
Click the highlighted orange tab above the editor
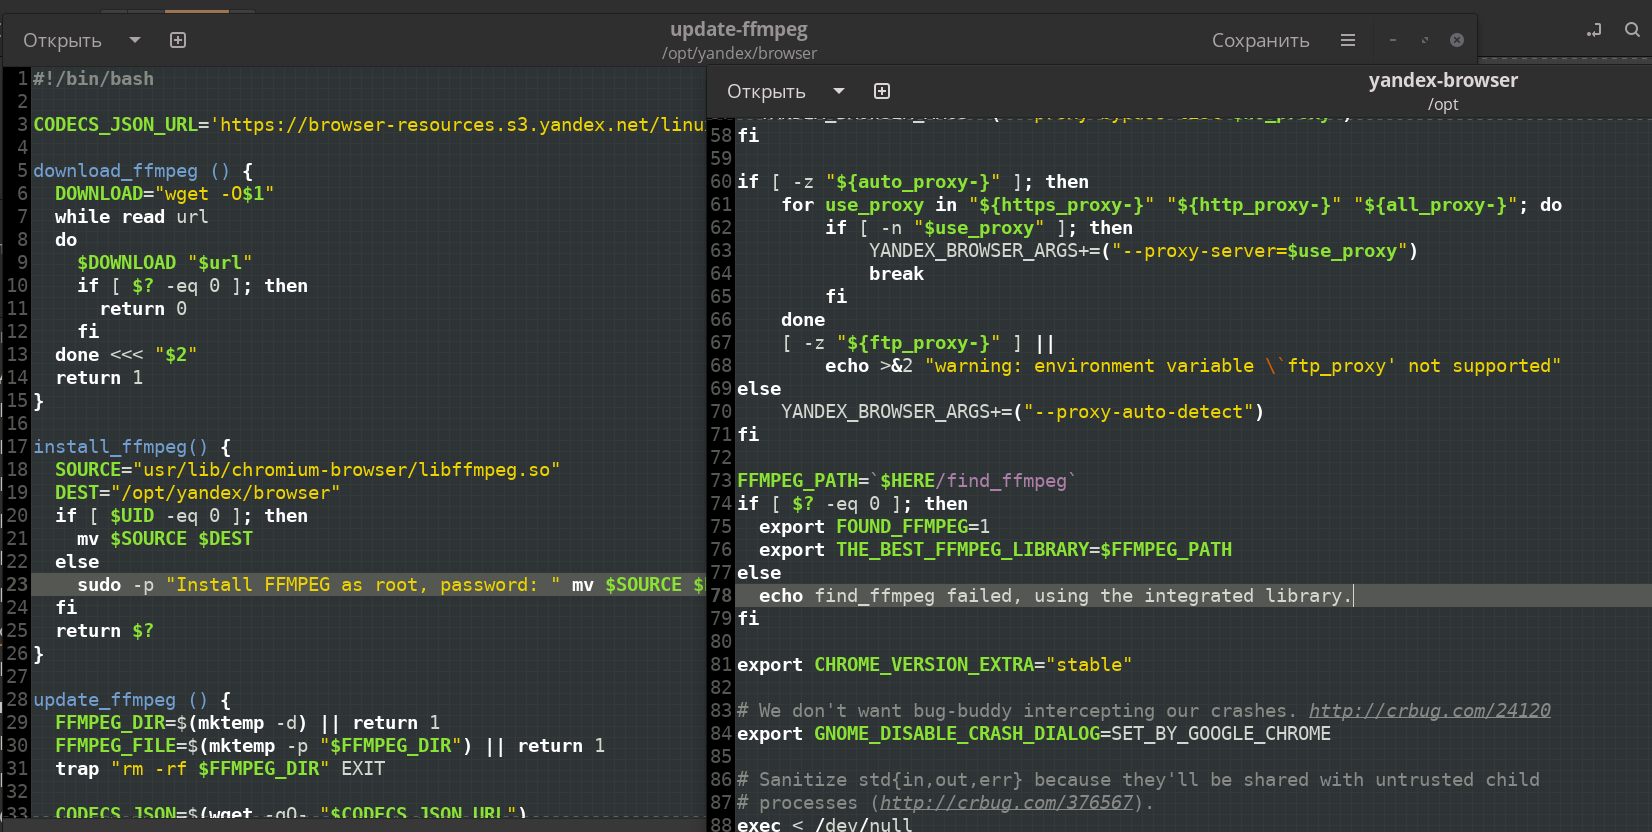click(x=197, y=11)
